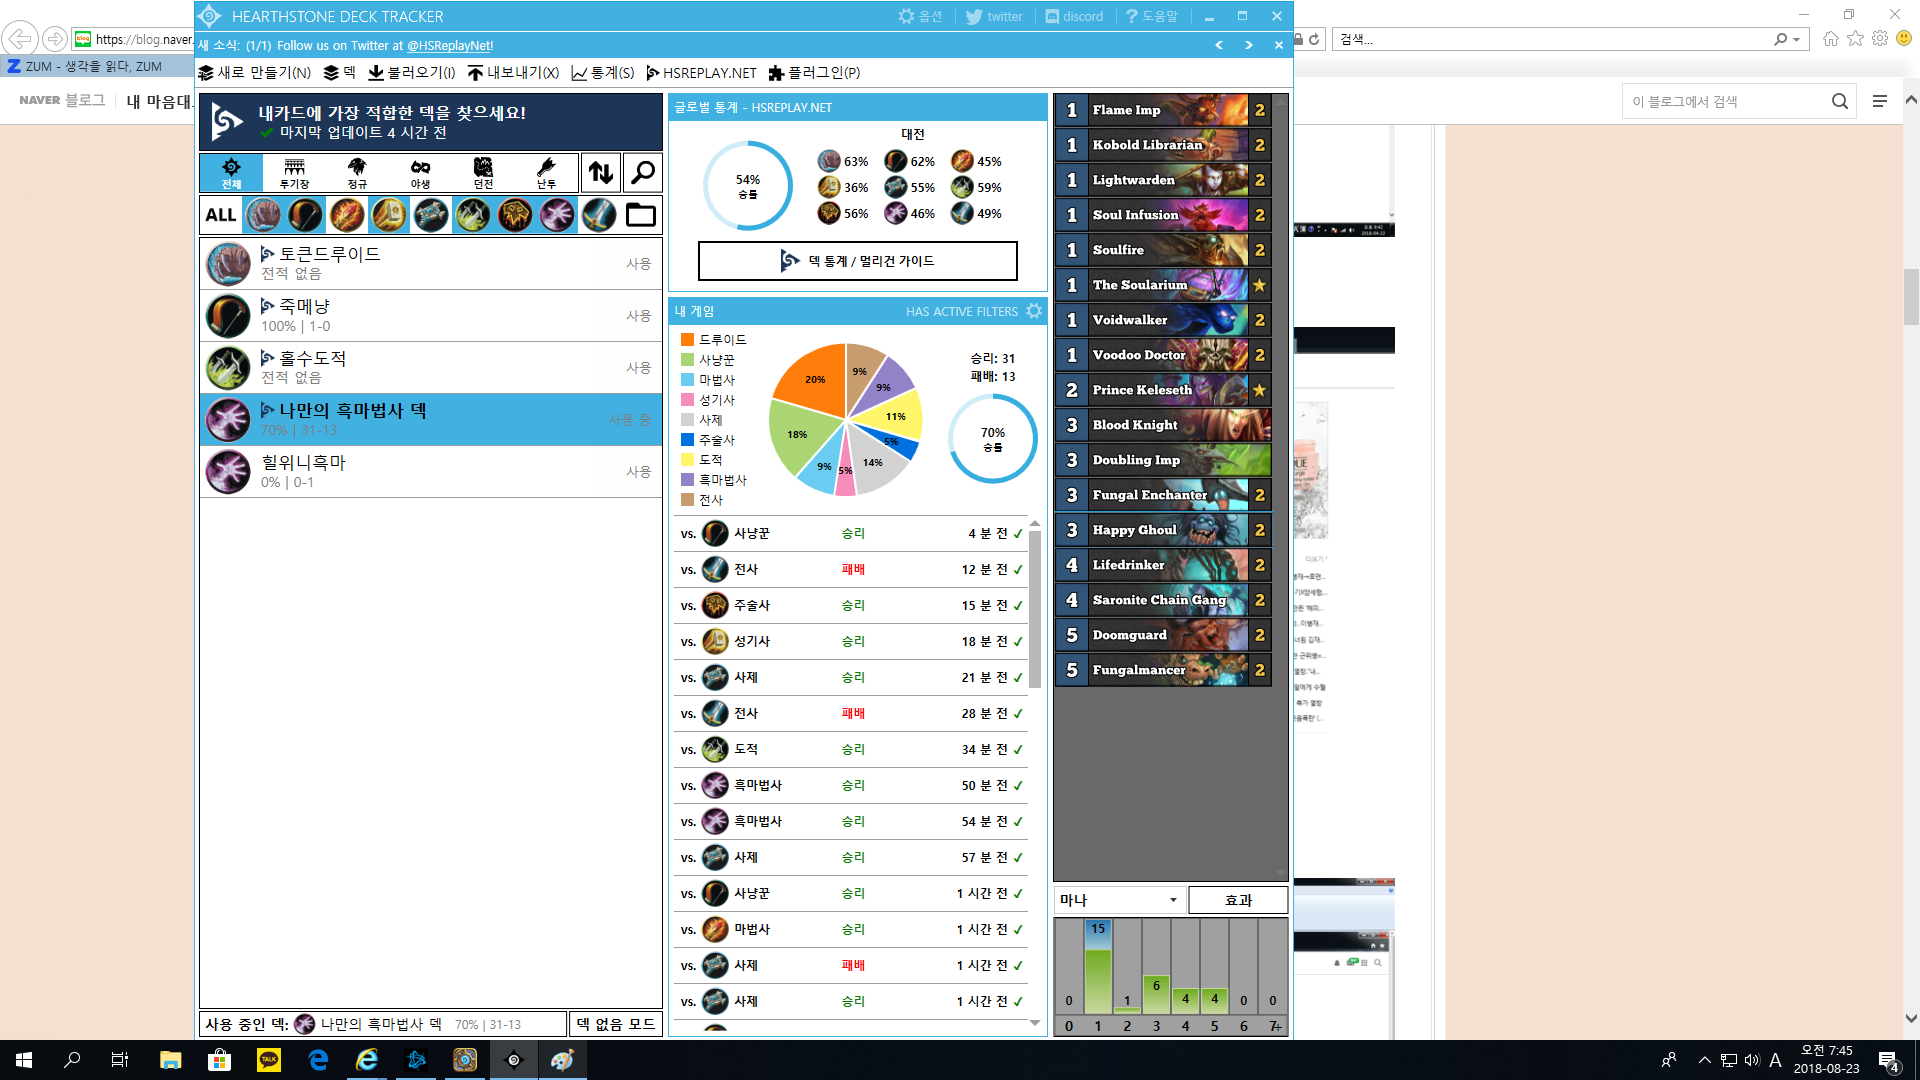The height and width of the screenshot is (1080, 1920).
Task: Open the 내보내기(X) export menu
Action: [x=513, y=73]
